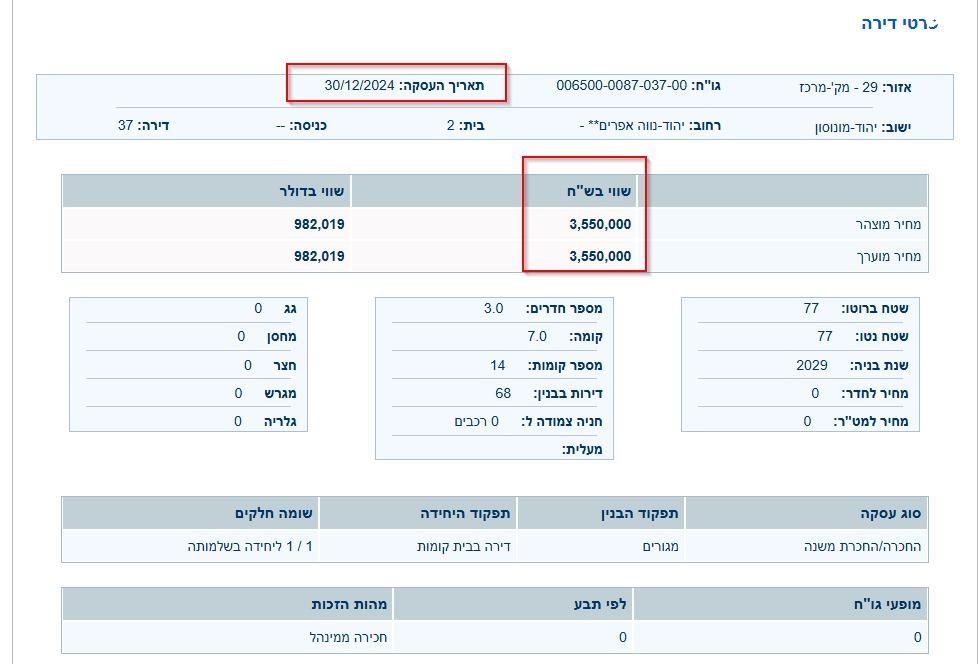Image resolution: width=979 pixels, height=664 pixels.
Task: Click the 'מגרש' lot value 0
Action: coord(238,393)
